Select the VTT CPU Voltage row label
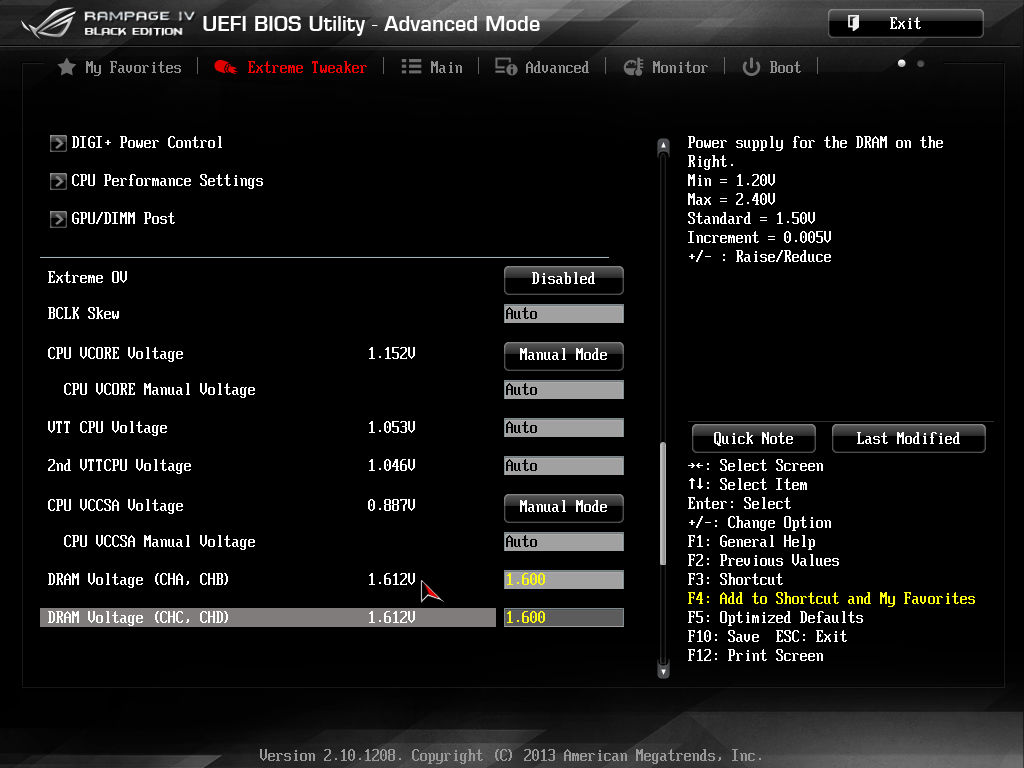 [x=108, y=428]
